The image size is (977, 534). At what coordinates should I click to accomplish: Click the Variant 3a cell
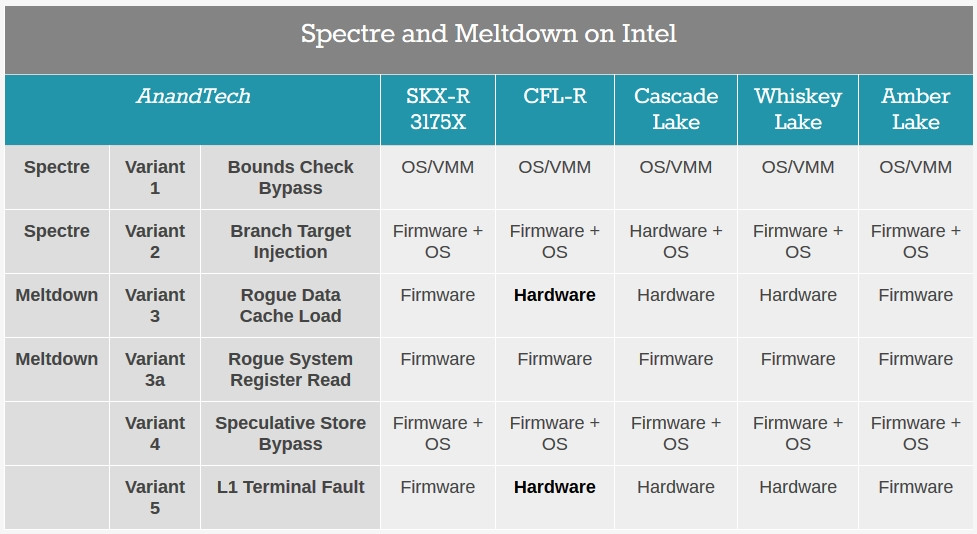click(155, 370)
